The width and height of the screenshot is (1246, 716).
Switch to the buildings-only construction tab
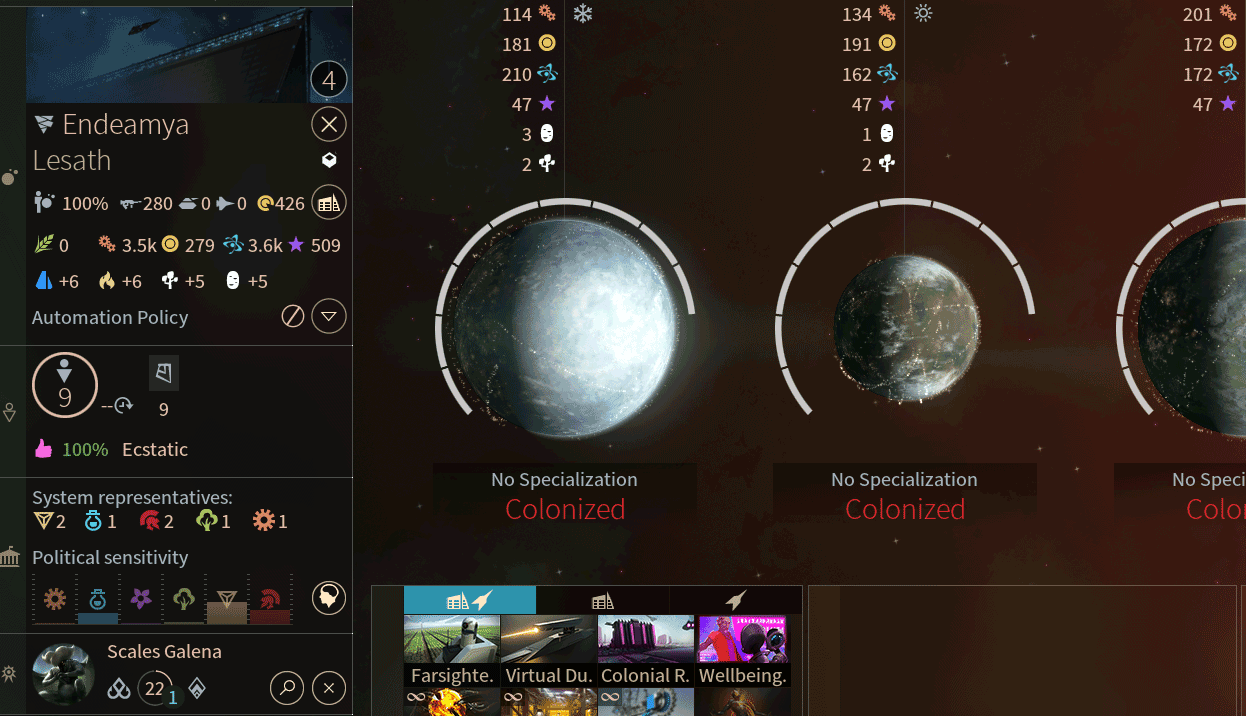click(x=602, y=600)
